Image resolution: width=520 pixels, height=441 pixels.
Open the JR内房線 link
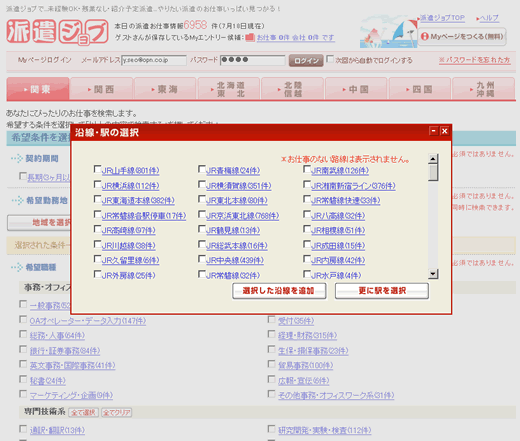pos(338,260)
